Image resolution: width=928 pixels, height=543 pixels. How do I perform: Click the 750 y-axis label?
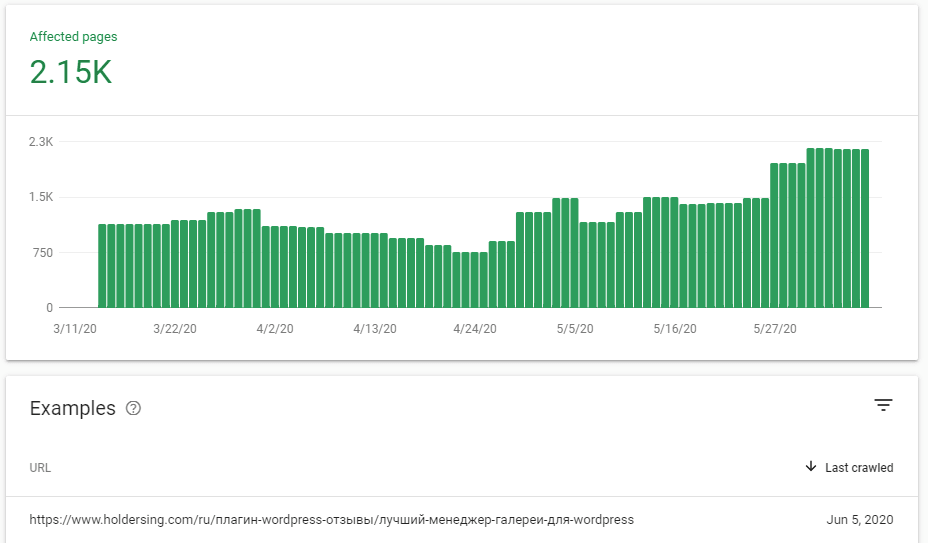[43, 253]
